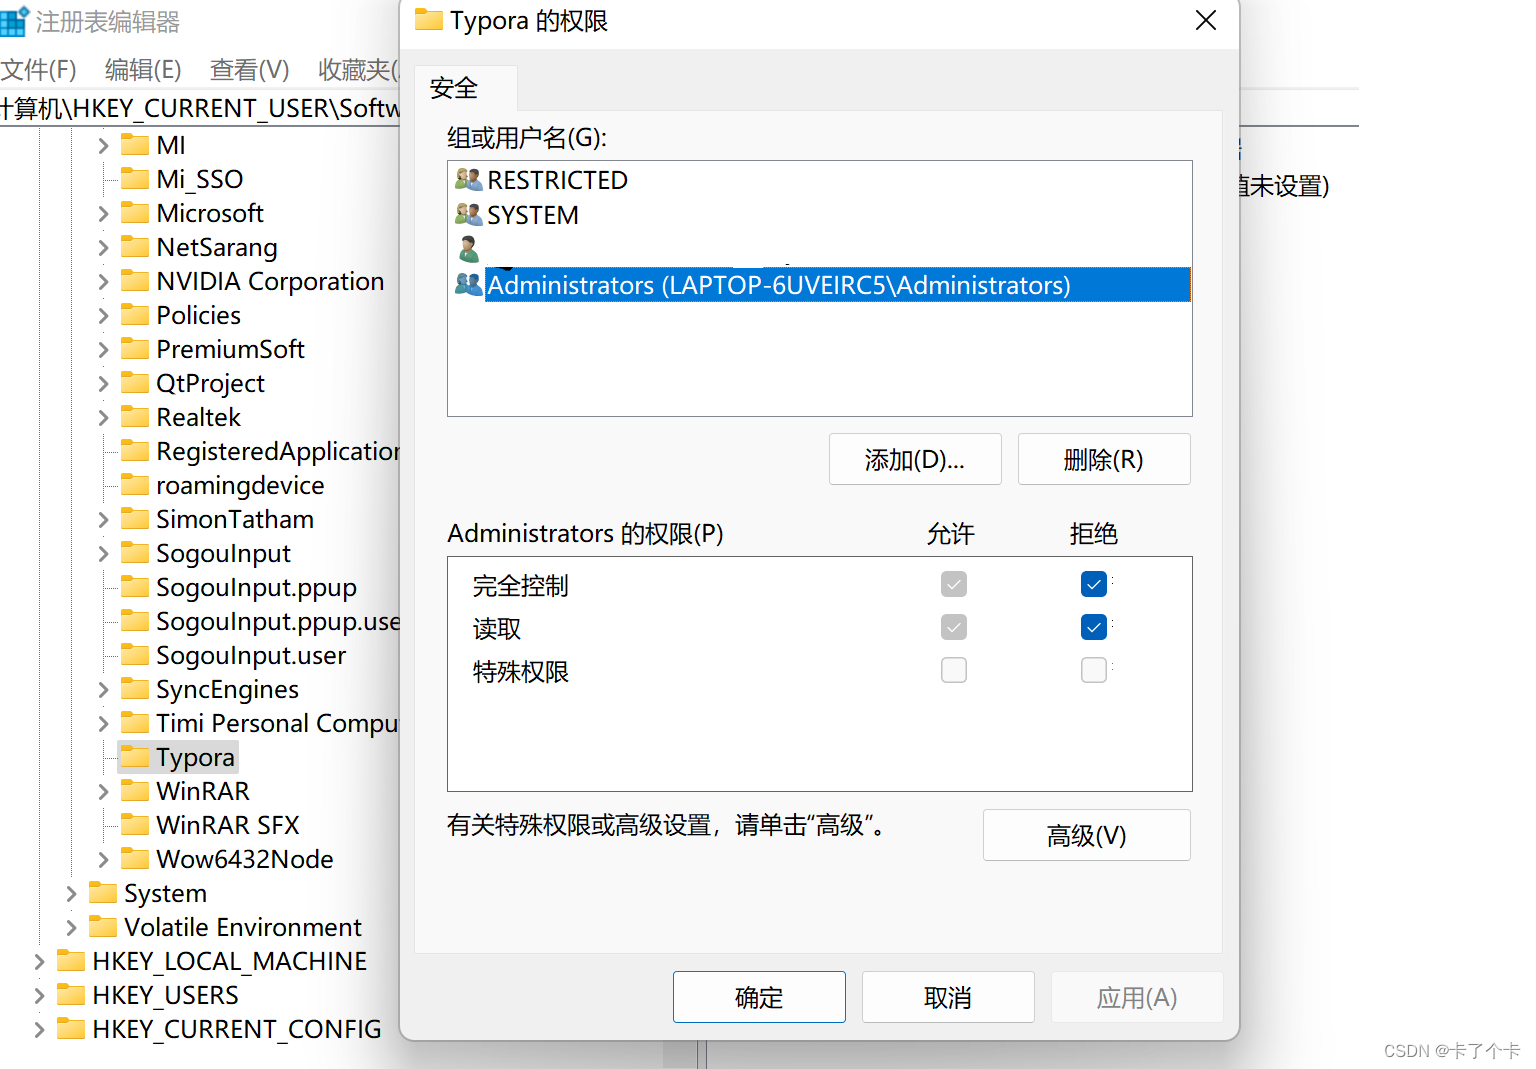
Task: Open the 文件(F) menu
Action: (38, 69)
